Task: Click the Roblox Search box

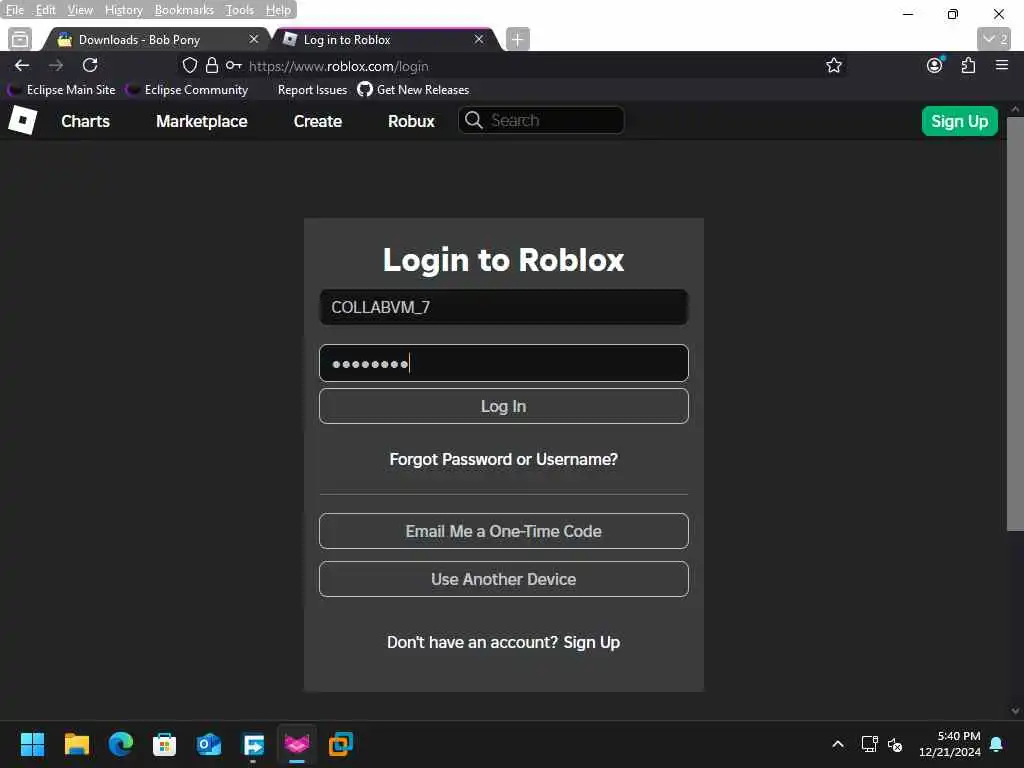Action: point(541,120)
